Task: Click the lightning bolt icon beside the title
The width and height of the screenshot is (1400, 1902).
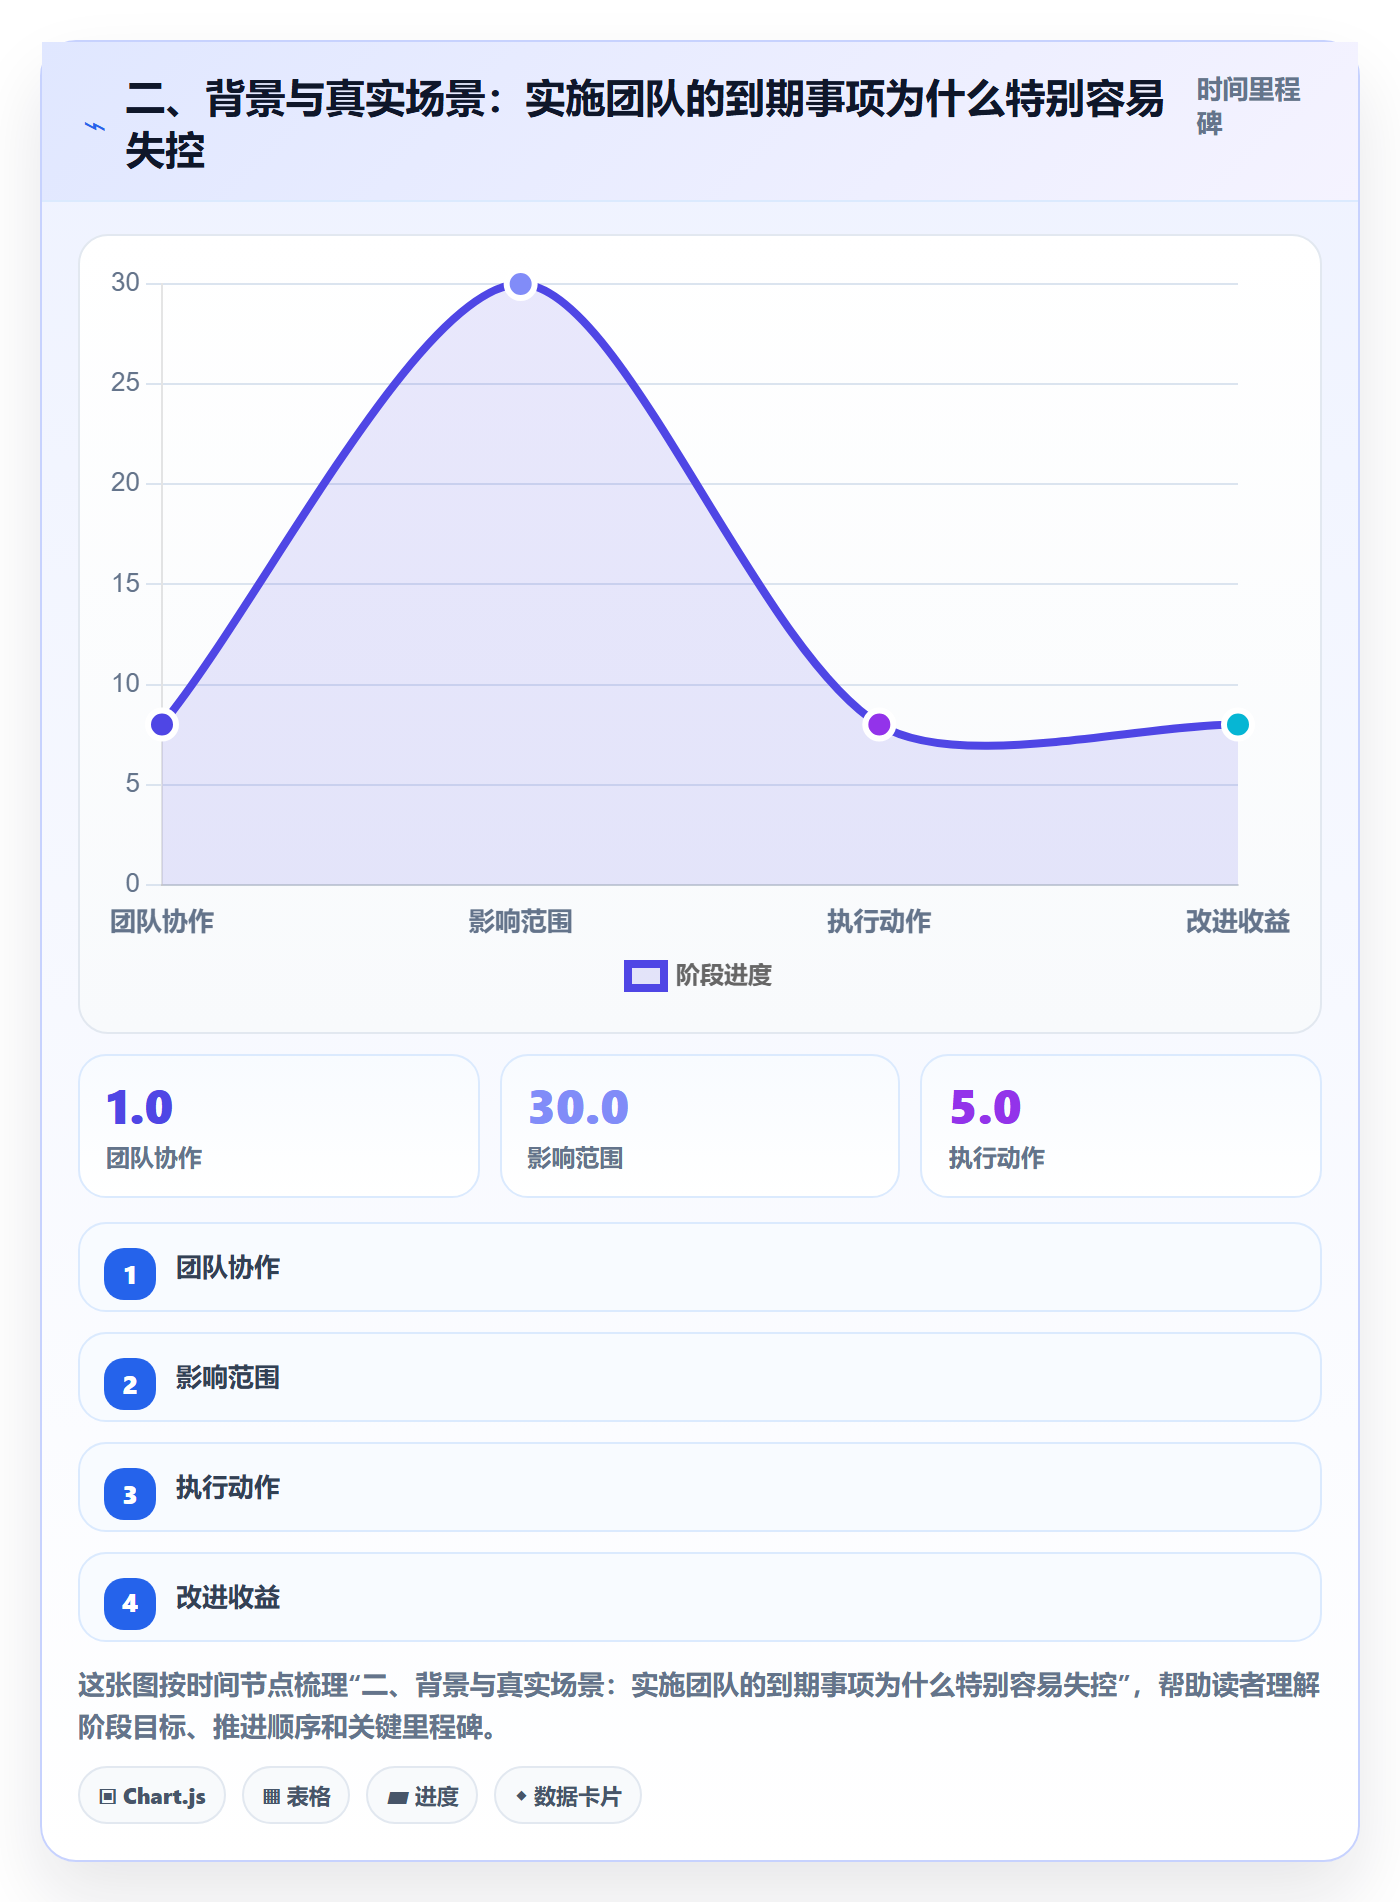Action: 95,126
